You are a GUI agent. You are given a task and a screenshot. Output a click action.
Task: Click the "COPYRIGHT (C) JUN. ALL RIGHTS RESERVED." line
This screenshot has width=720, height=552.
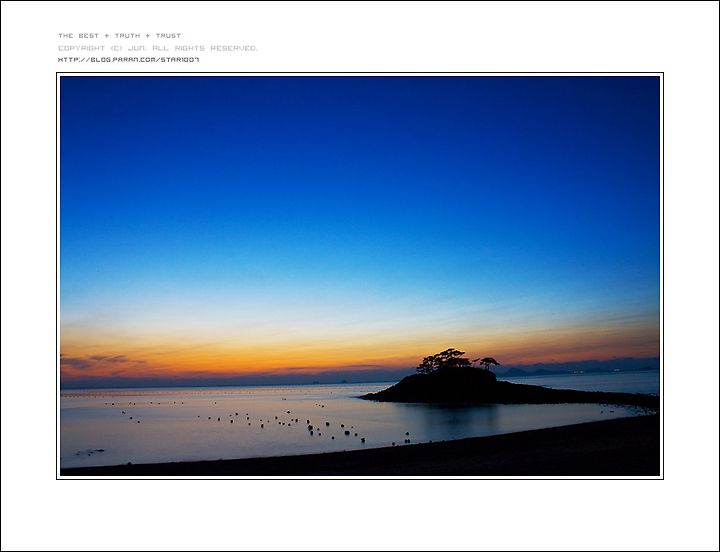pos(158,48)
